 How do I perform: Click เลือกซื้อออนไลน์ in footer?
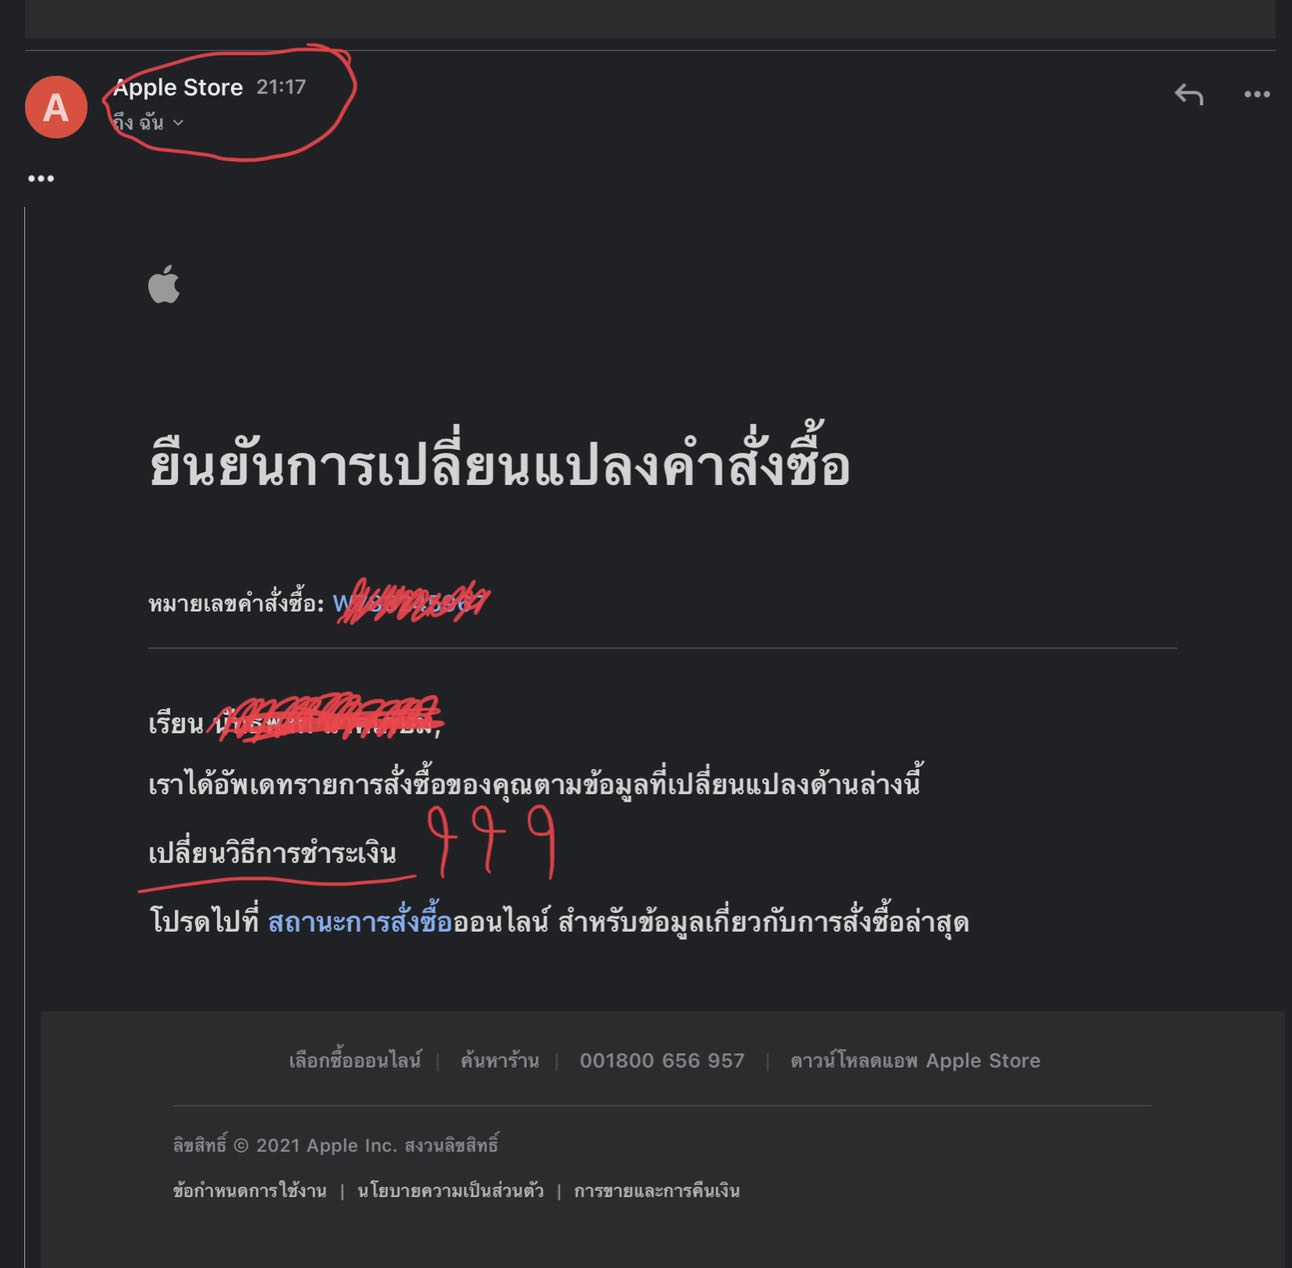pos(355,1060)
